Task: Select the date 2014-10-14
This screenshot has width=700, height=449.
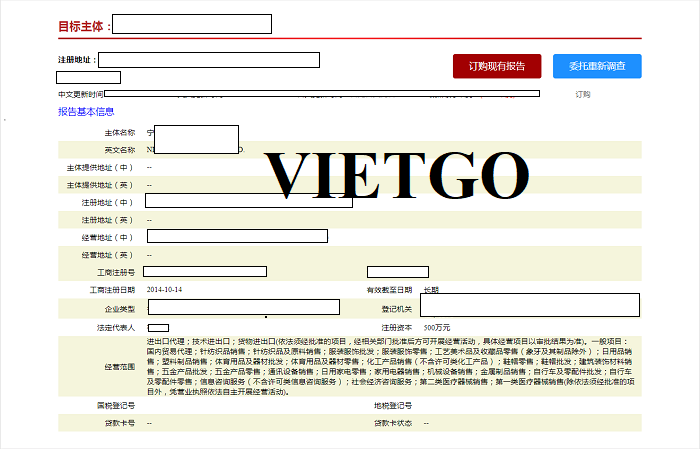Action: coord(164,290)
